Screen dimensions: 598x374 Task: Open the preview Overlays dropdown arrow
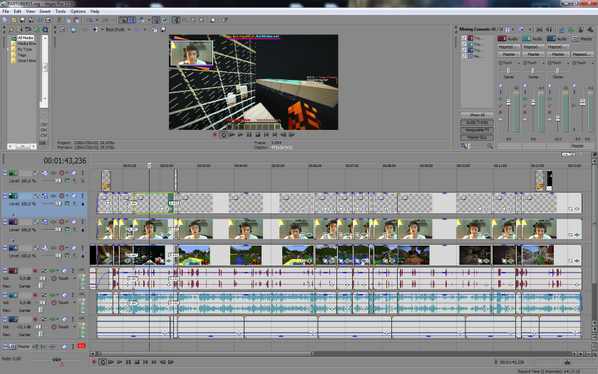[145, 29]
